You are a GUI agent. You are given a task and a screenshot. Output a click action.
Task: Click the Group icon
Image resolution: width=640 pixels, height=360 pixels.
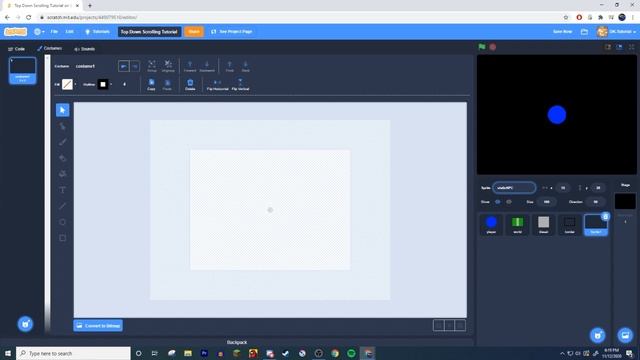coord(152,66)
